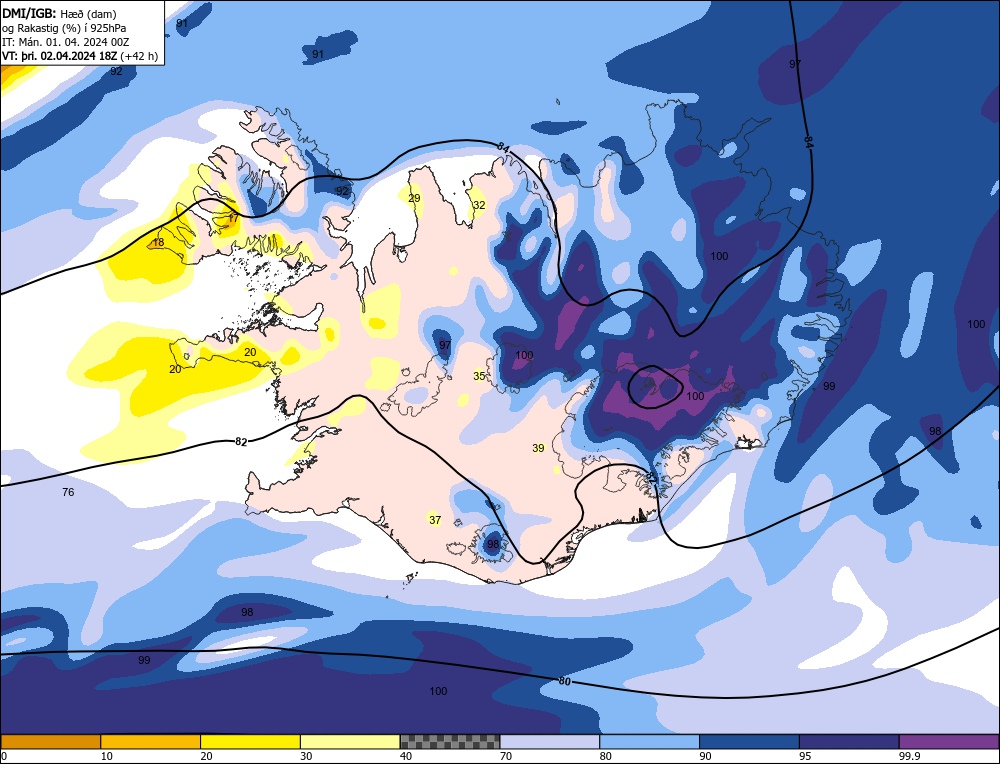Click the '35' humidity value on map
The height and width of the screenshot is (764, 1000).
click(479, 376)
